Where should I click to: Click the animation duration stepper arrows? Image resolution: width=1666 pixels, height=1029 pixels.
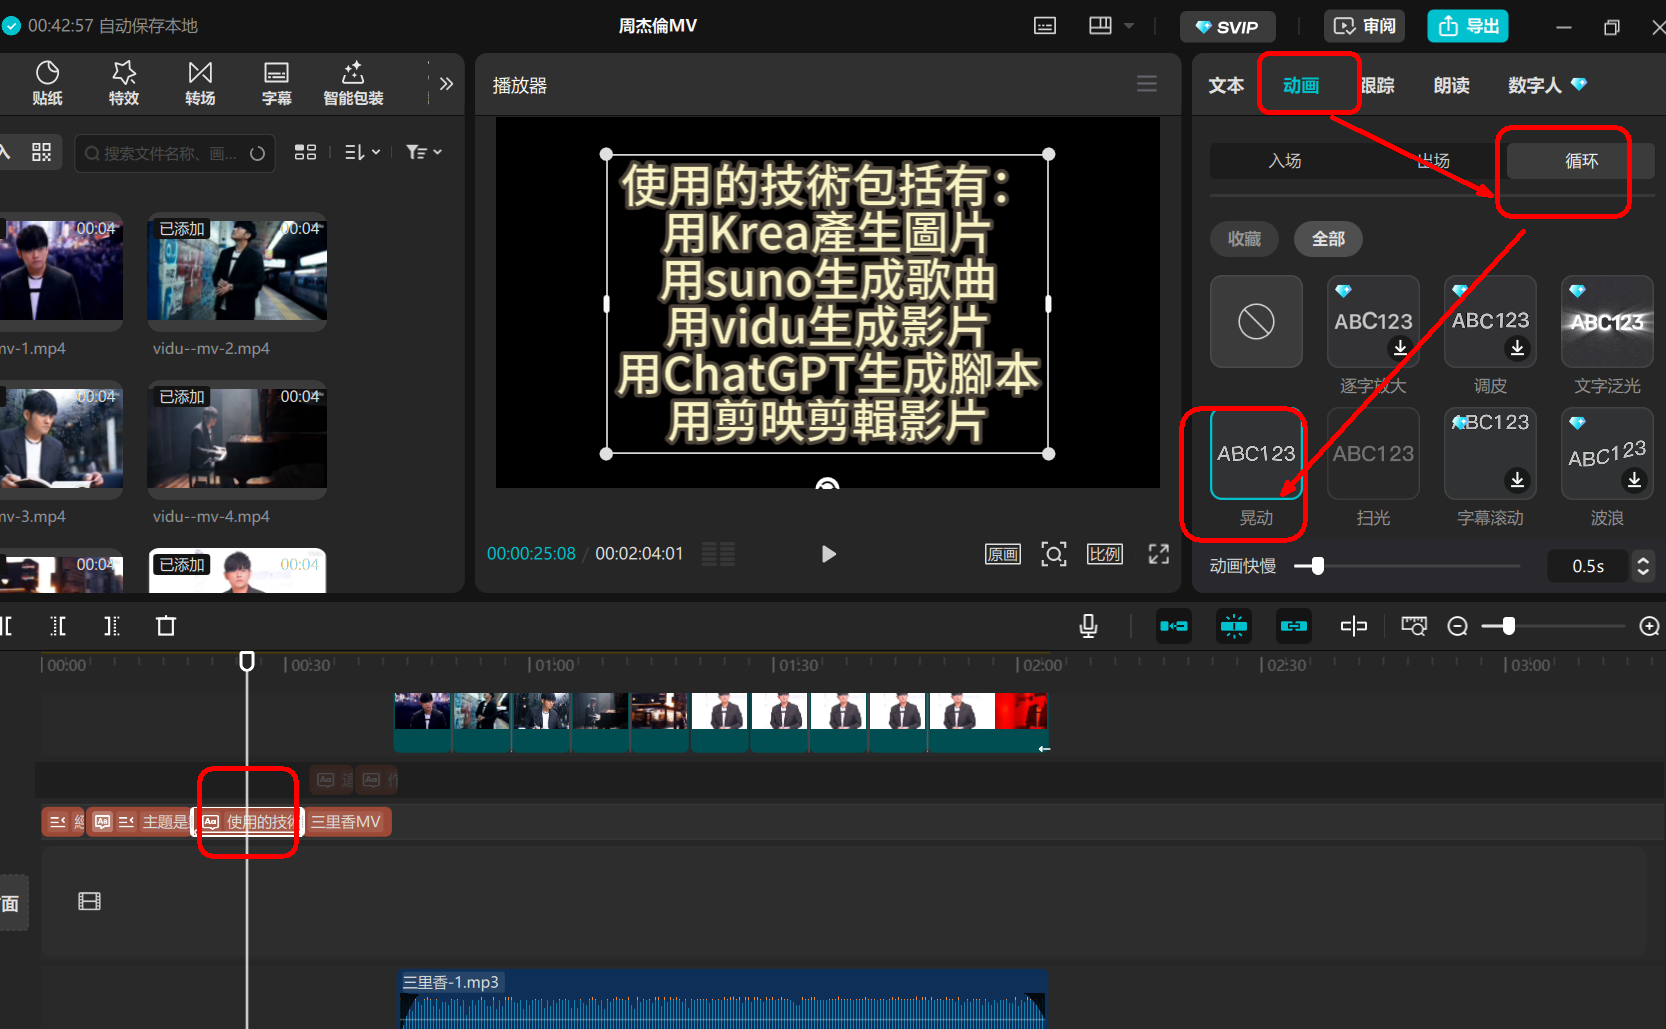click(1642, 566)
